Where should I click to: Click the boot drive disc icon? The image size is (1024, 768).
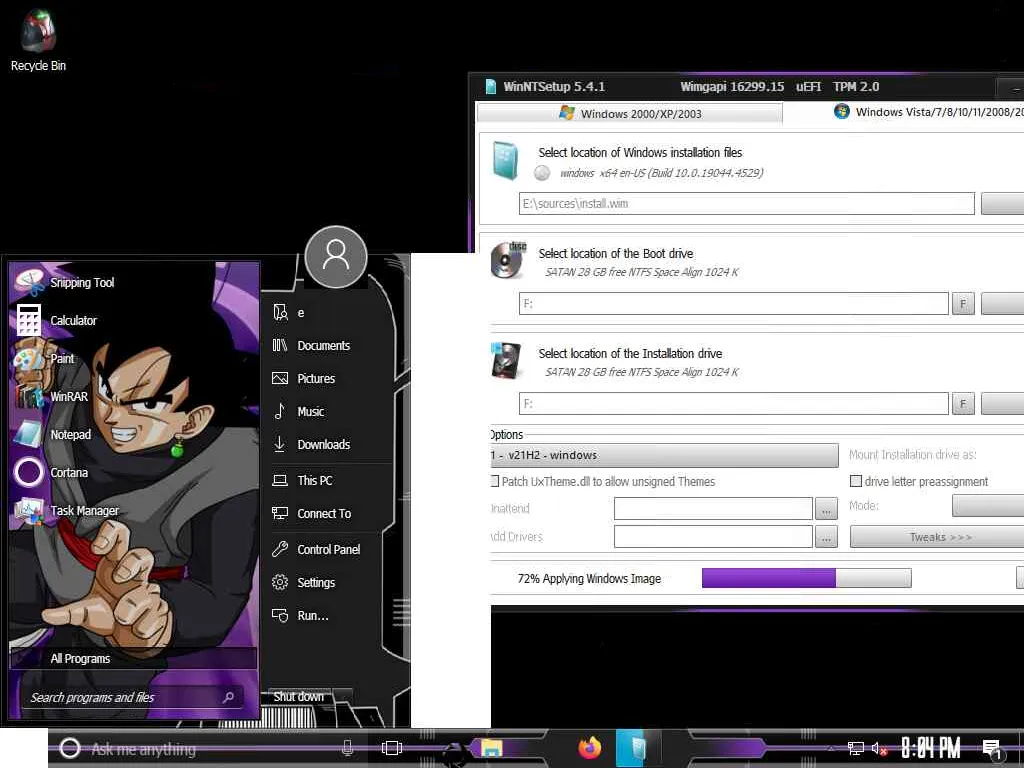click(x=509, y=260)
